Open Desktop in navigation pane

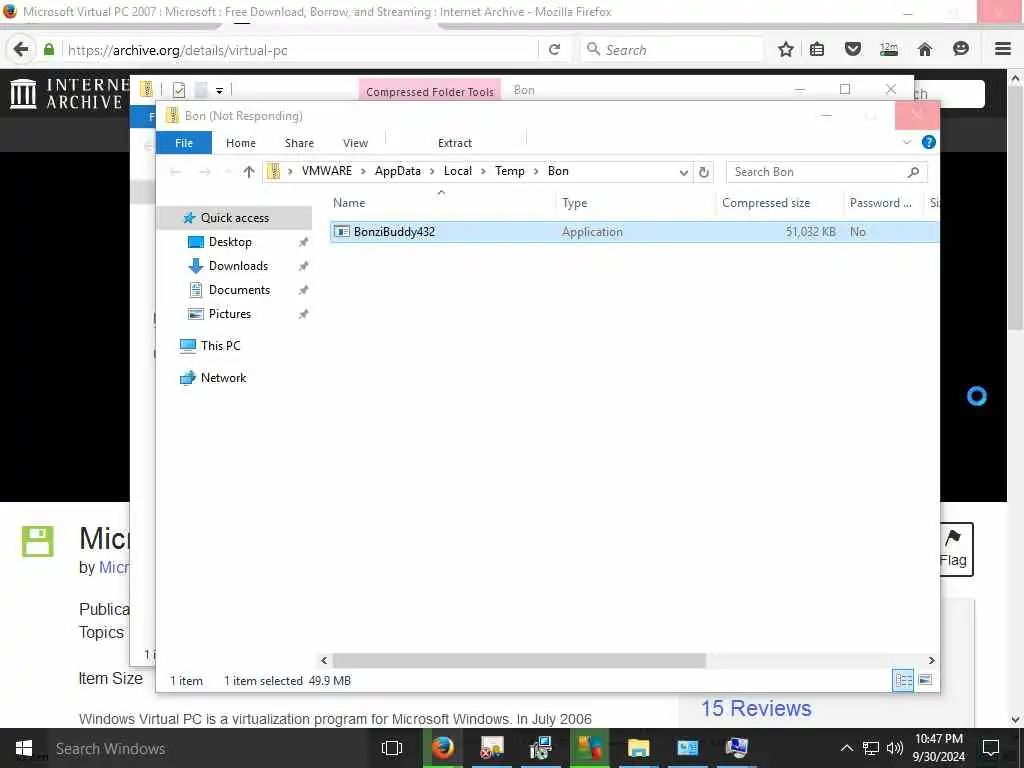(230, 242)
